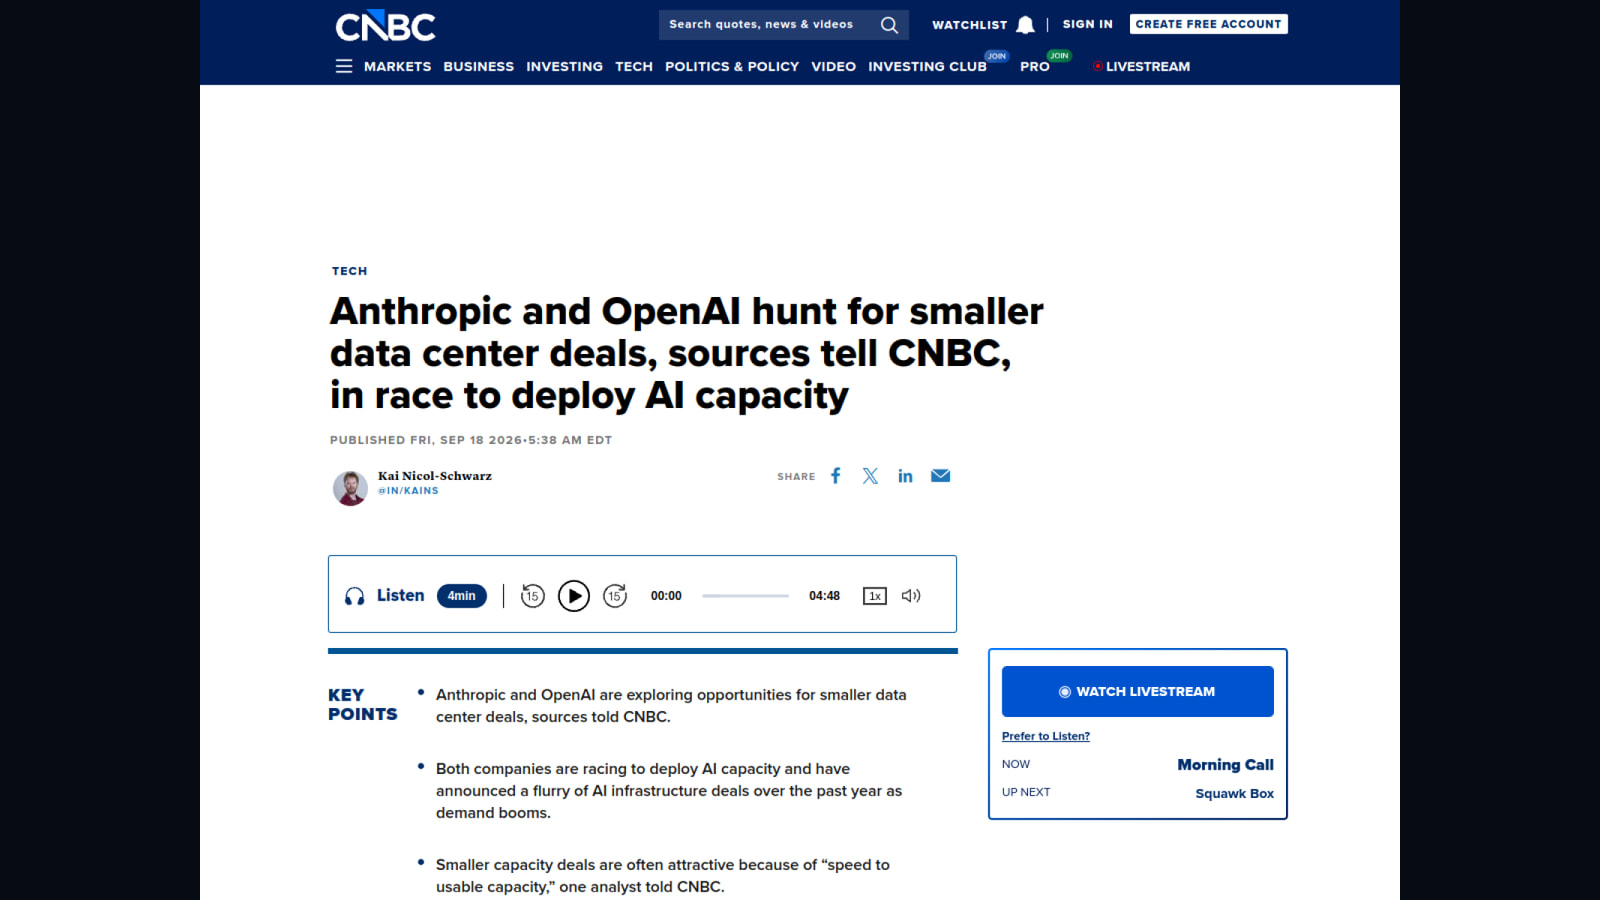The width and height of the screenshot is (1600, 900).
Task: Open the Morning Call show link
Action: tap(1225, 764)
